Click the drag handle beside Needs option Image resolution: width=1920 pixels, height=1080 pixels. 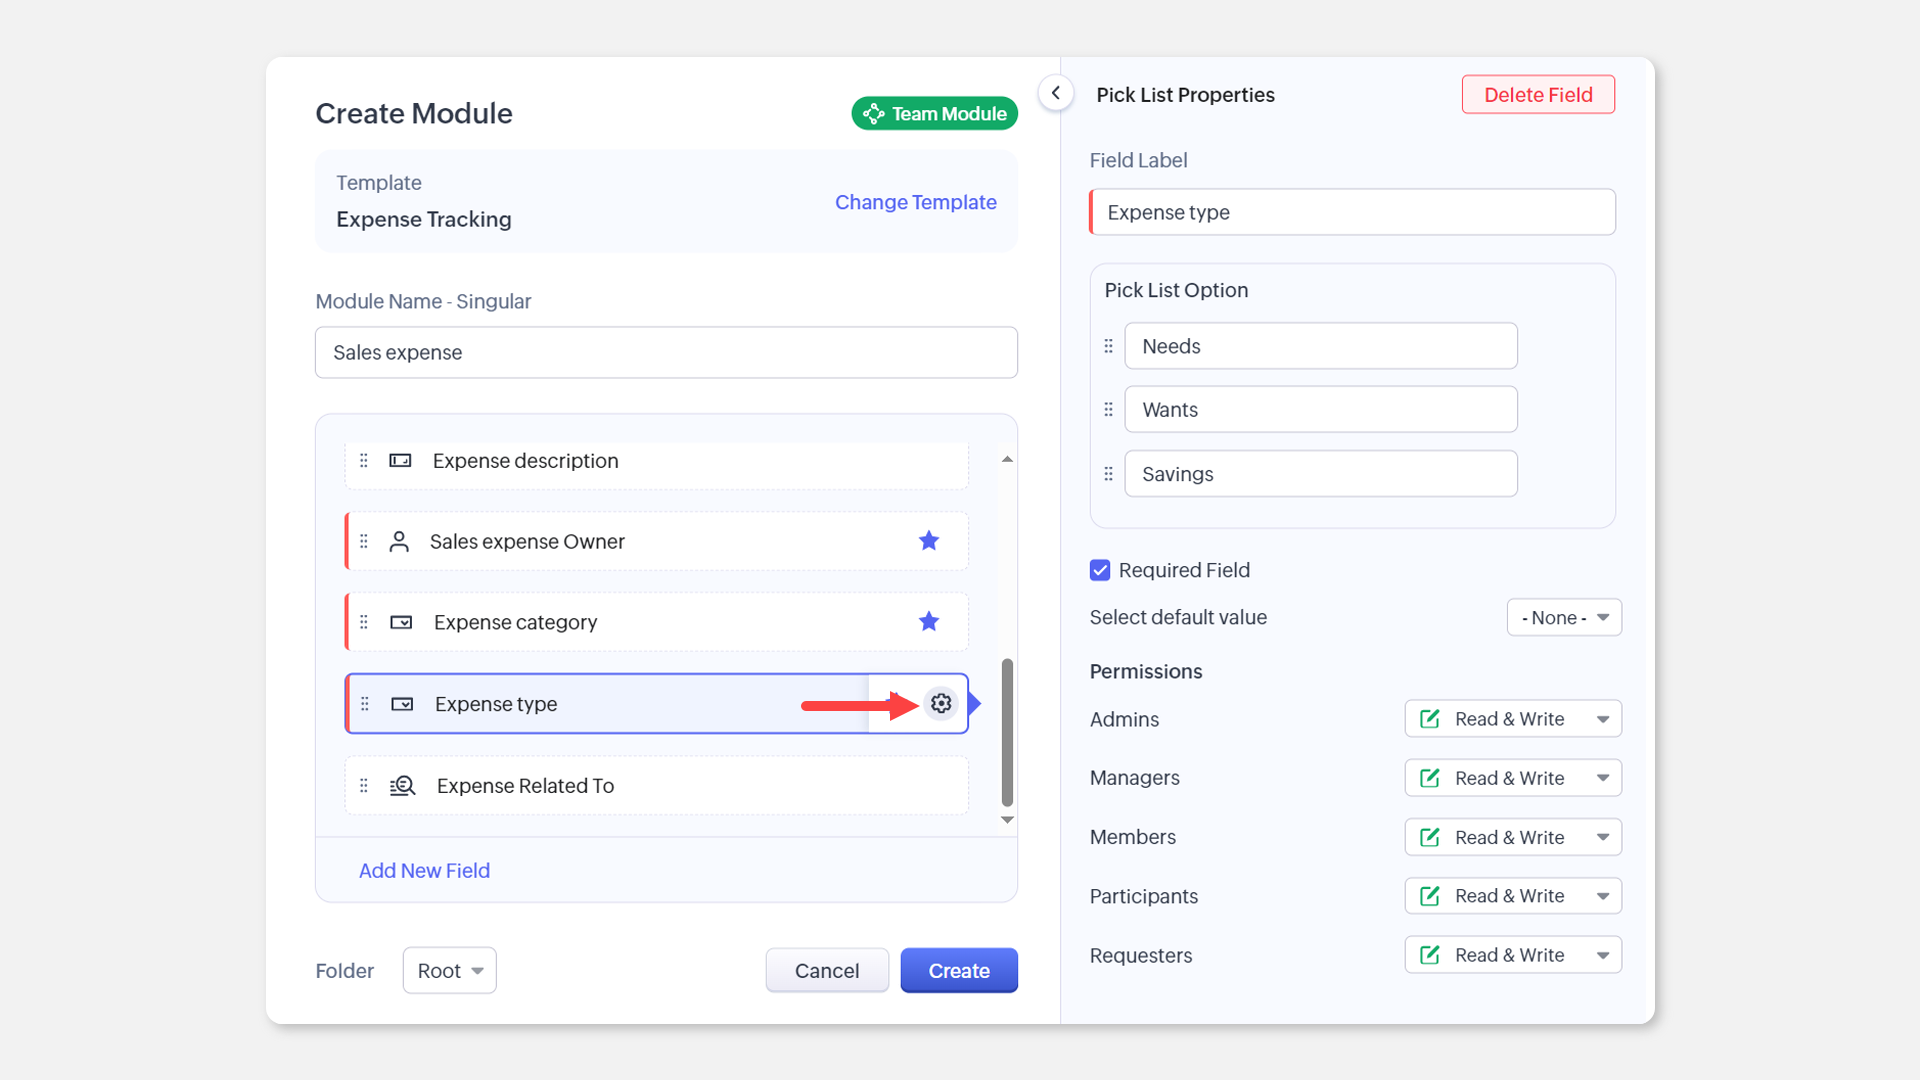click(x=1108, y=346)
